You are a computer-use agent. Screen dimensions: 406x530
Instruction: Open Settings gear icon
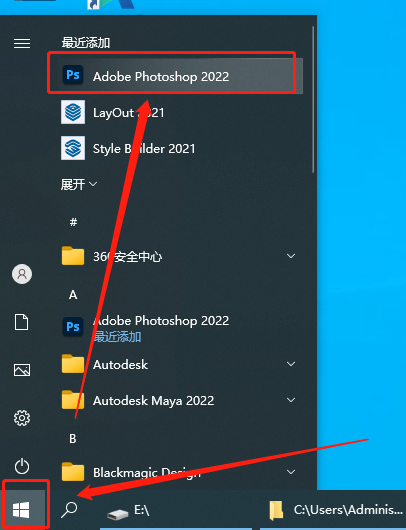(x=22, y=418)
